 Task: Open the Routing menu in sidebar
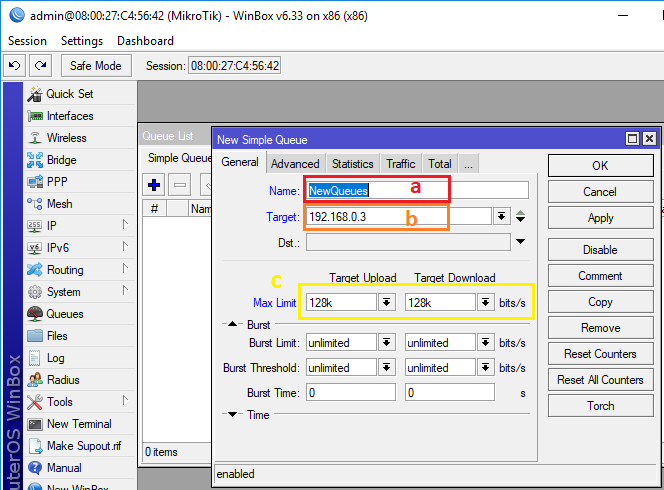tap(80, 270)
